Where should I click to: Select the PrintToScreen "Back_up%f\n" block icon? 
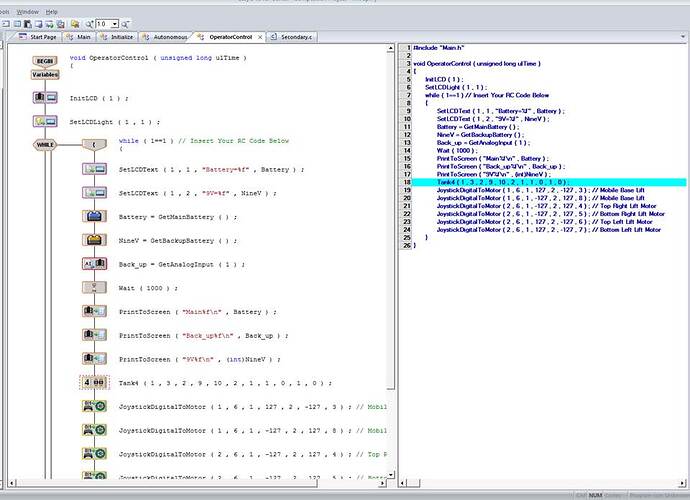[x=94, y=335]
